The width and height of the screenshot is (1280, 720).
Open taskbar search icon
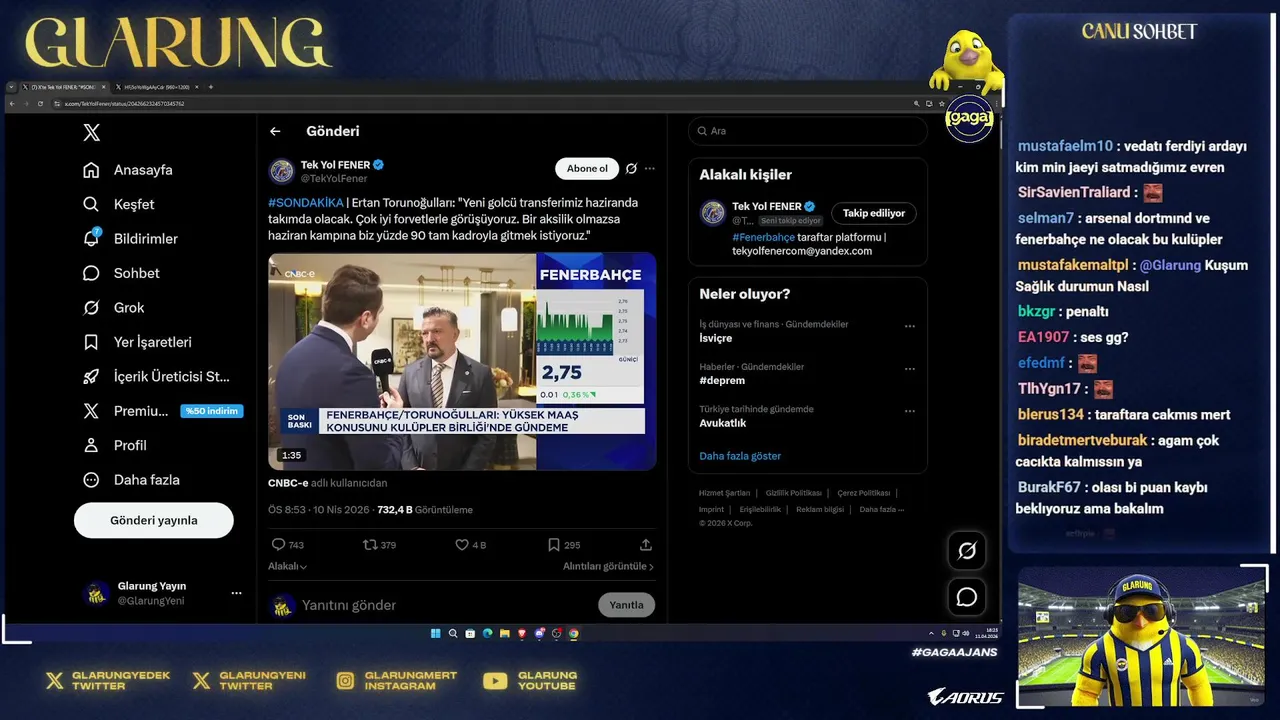pos(453,633)
